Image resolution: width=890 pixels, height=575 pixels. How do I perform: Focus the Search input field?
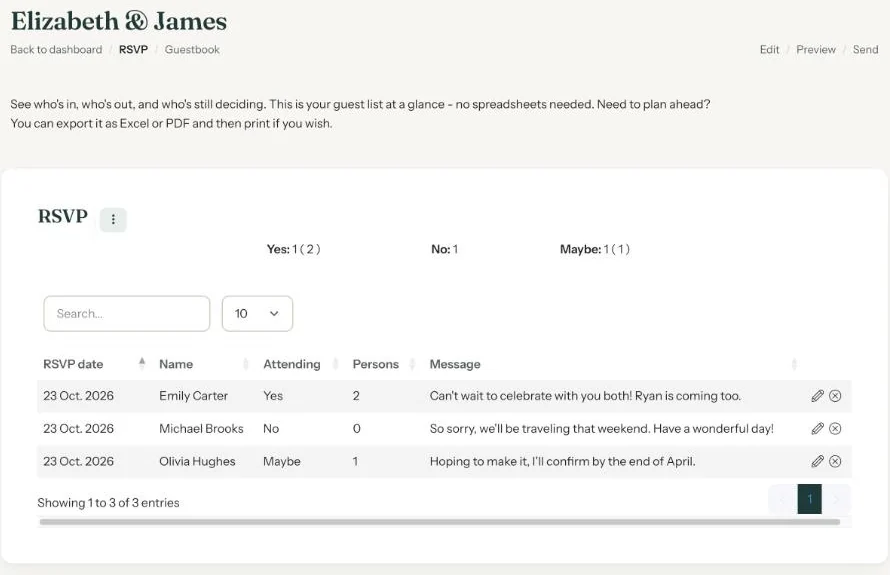[x=127, y=313]
